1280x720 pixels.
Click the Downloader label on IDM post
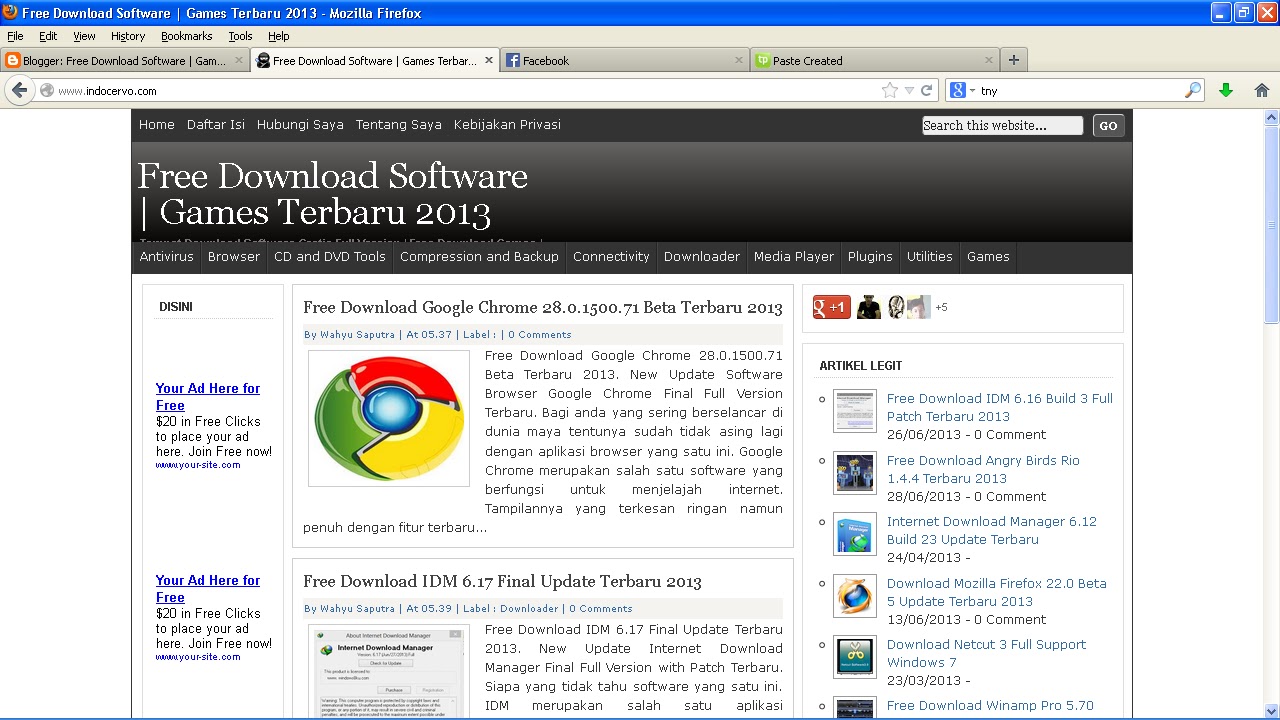point(529,609)
